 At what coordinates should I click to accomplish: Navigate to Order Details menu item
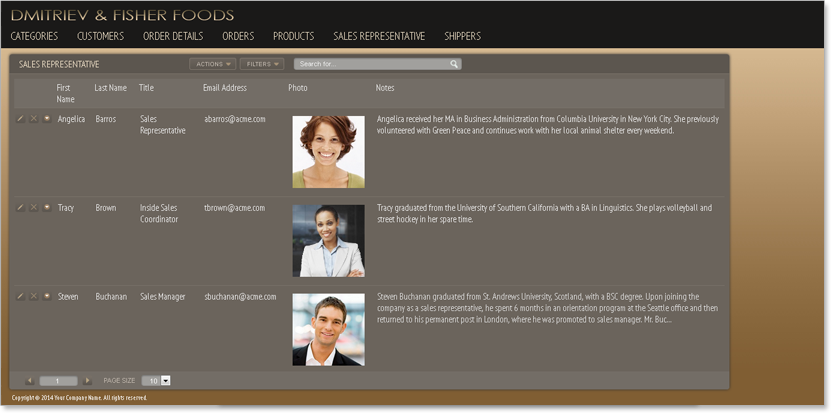[173, 36]
